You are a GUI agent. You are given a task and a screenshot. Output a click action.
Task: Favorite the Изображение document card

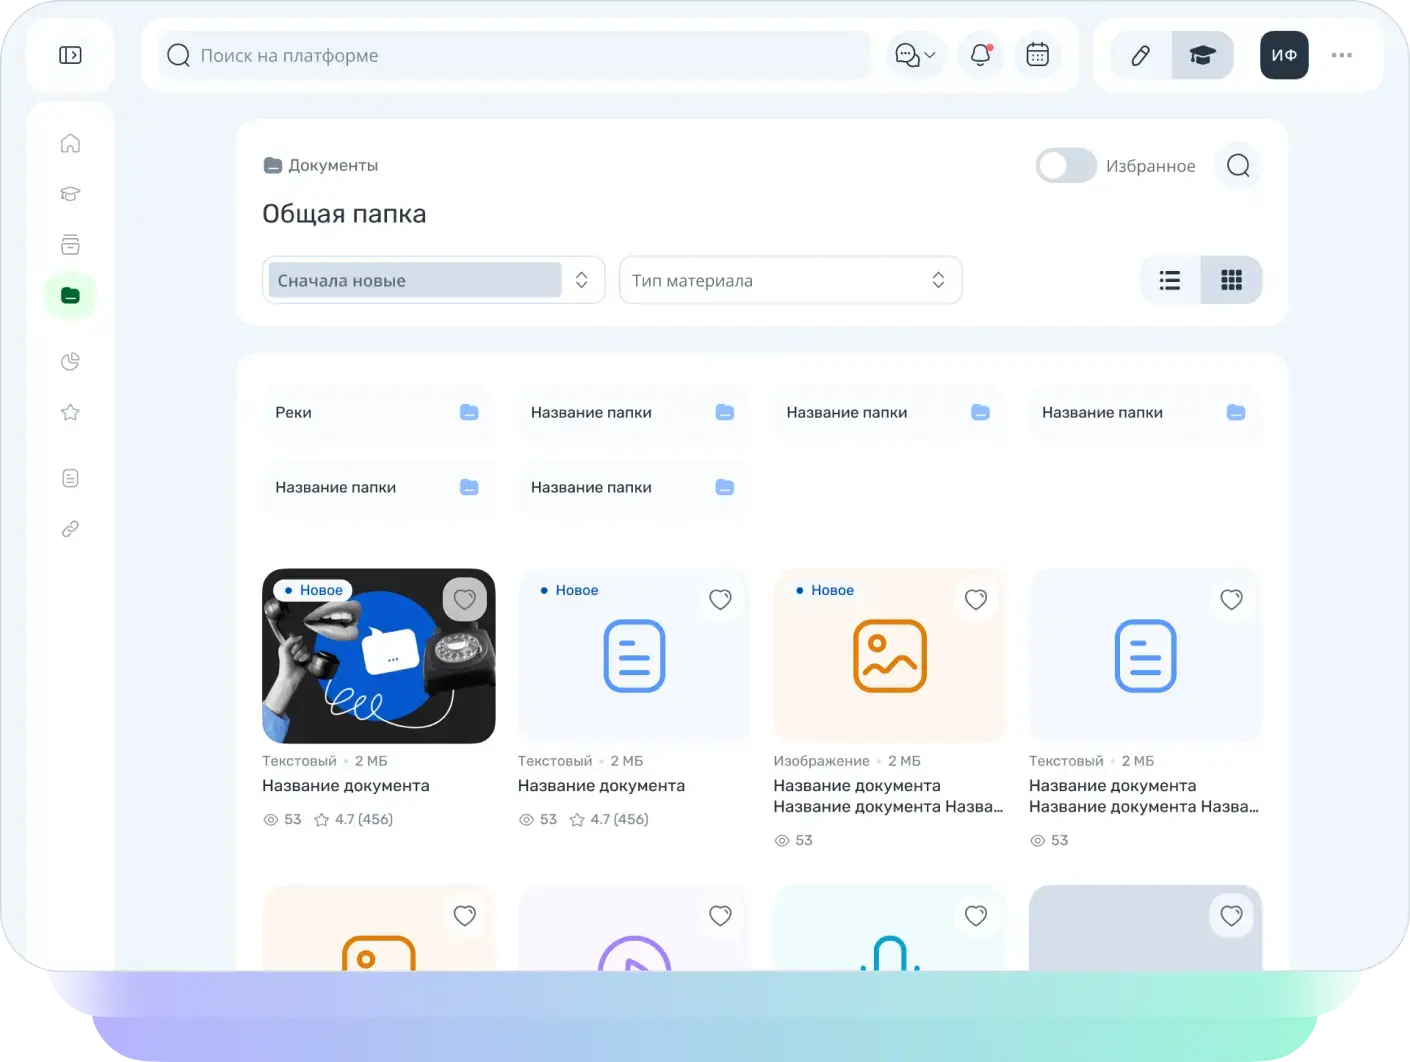pos(976,599)
